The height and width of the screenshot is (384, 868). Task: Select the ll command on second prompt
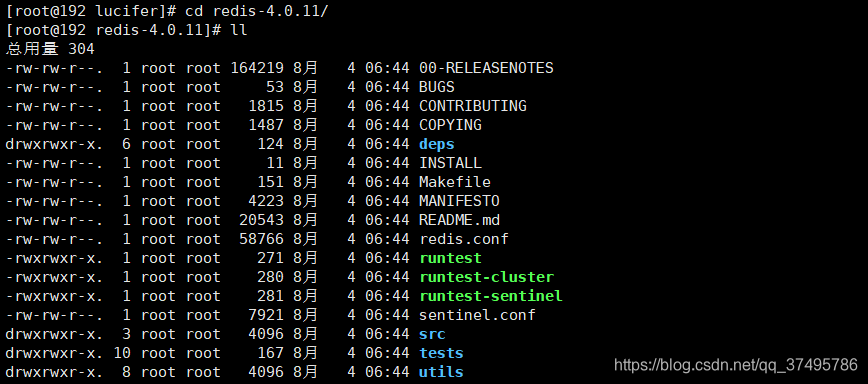239,30
